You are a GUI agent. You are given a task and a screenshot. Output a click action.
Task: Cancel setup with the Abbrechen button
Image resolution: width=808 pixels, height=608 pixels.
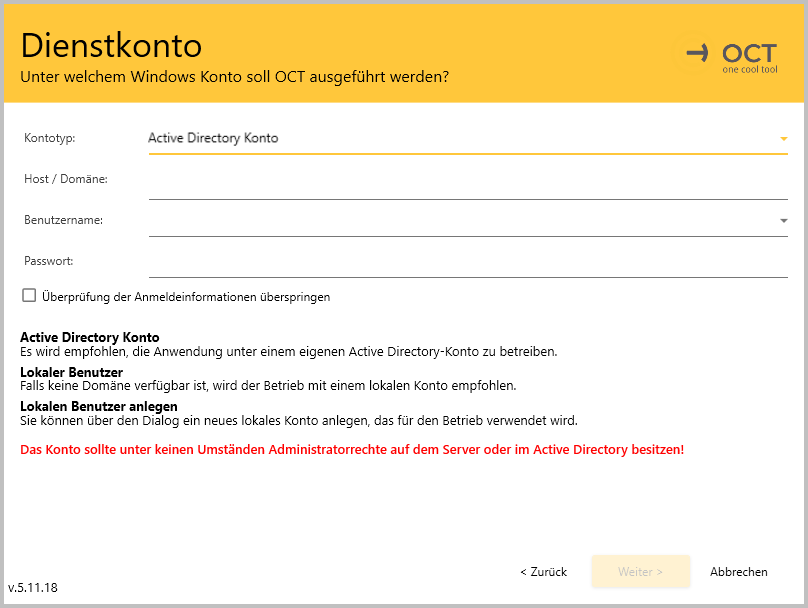(x=738, y=572)
